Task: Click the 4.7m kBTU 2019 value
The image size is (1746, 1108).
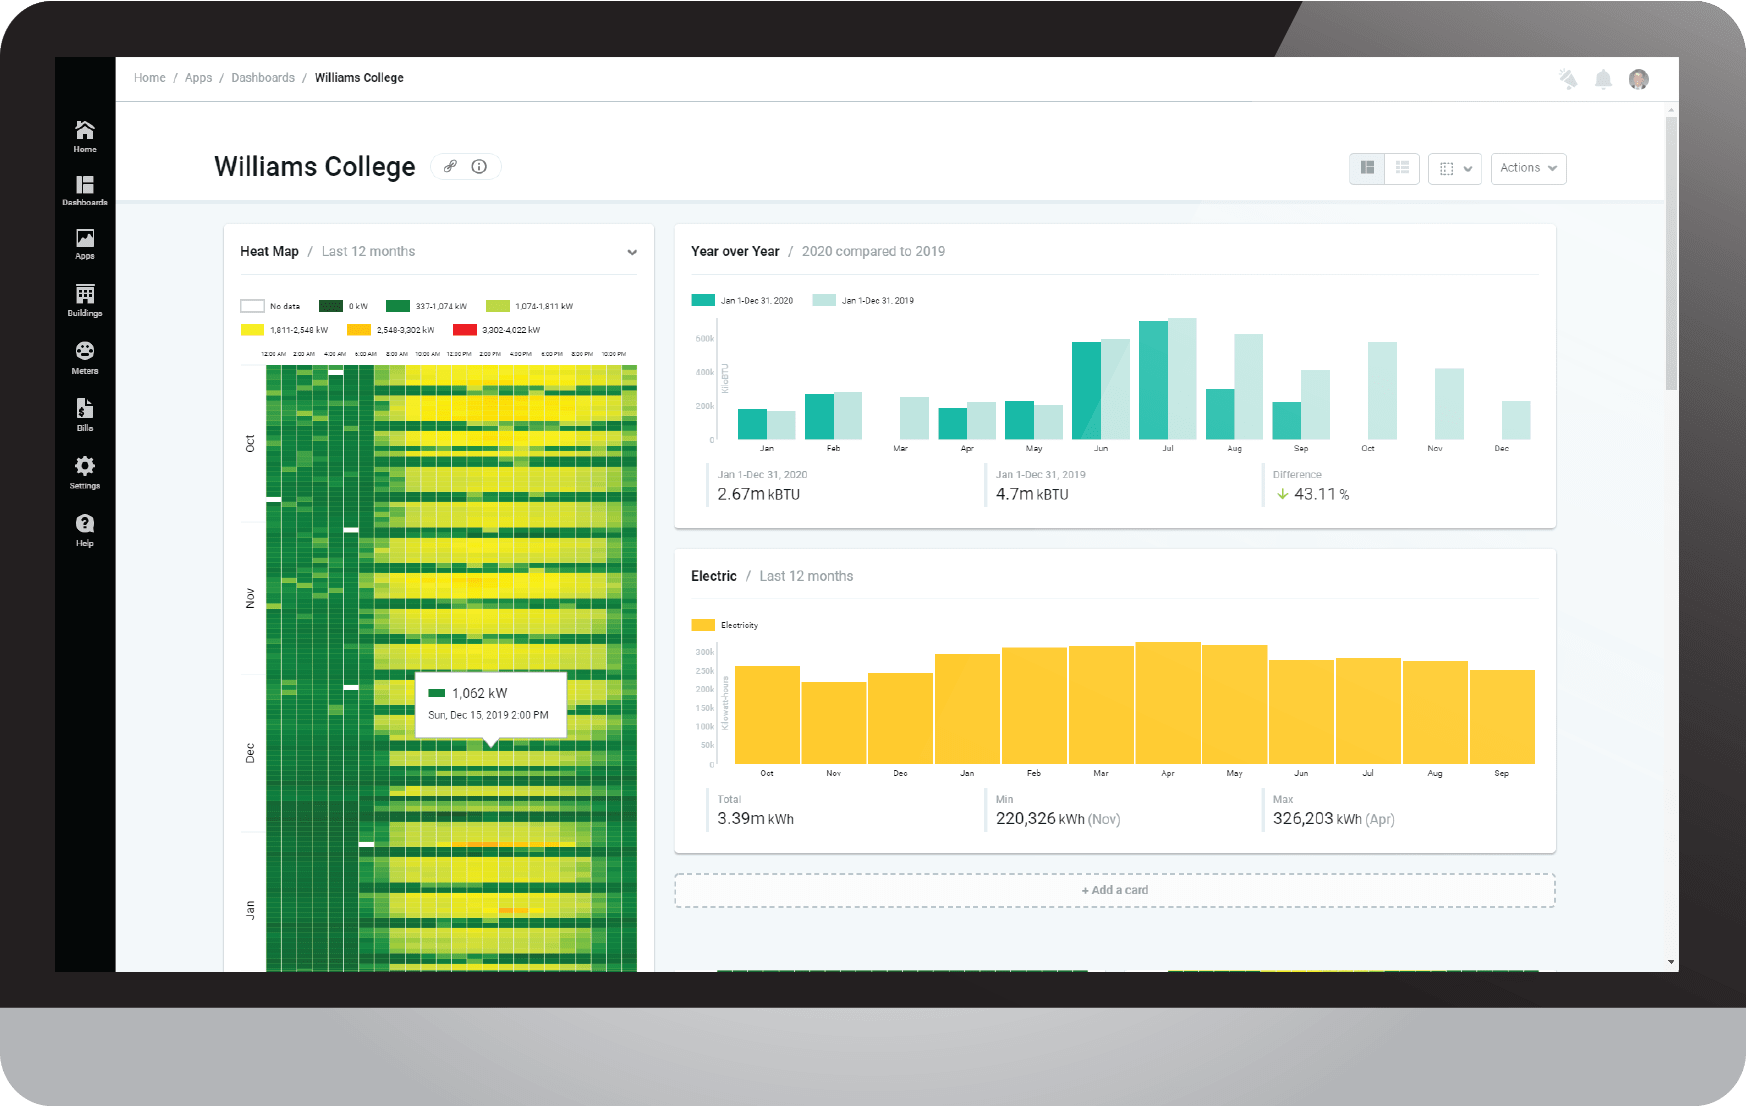Action: coord(1032,494)
